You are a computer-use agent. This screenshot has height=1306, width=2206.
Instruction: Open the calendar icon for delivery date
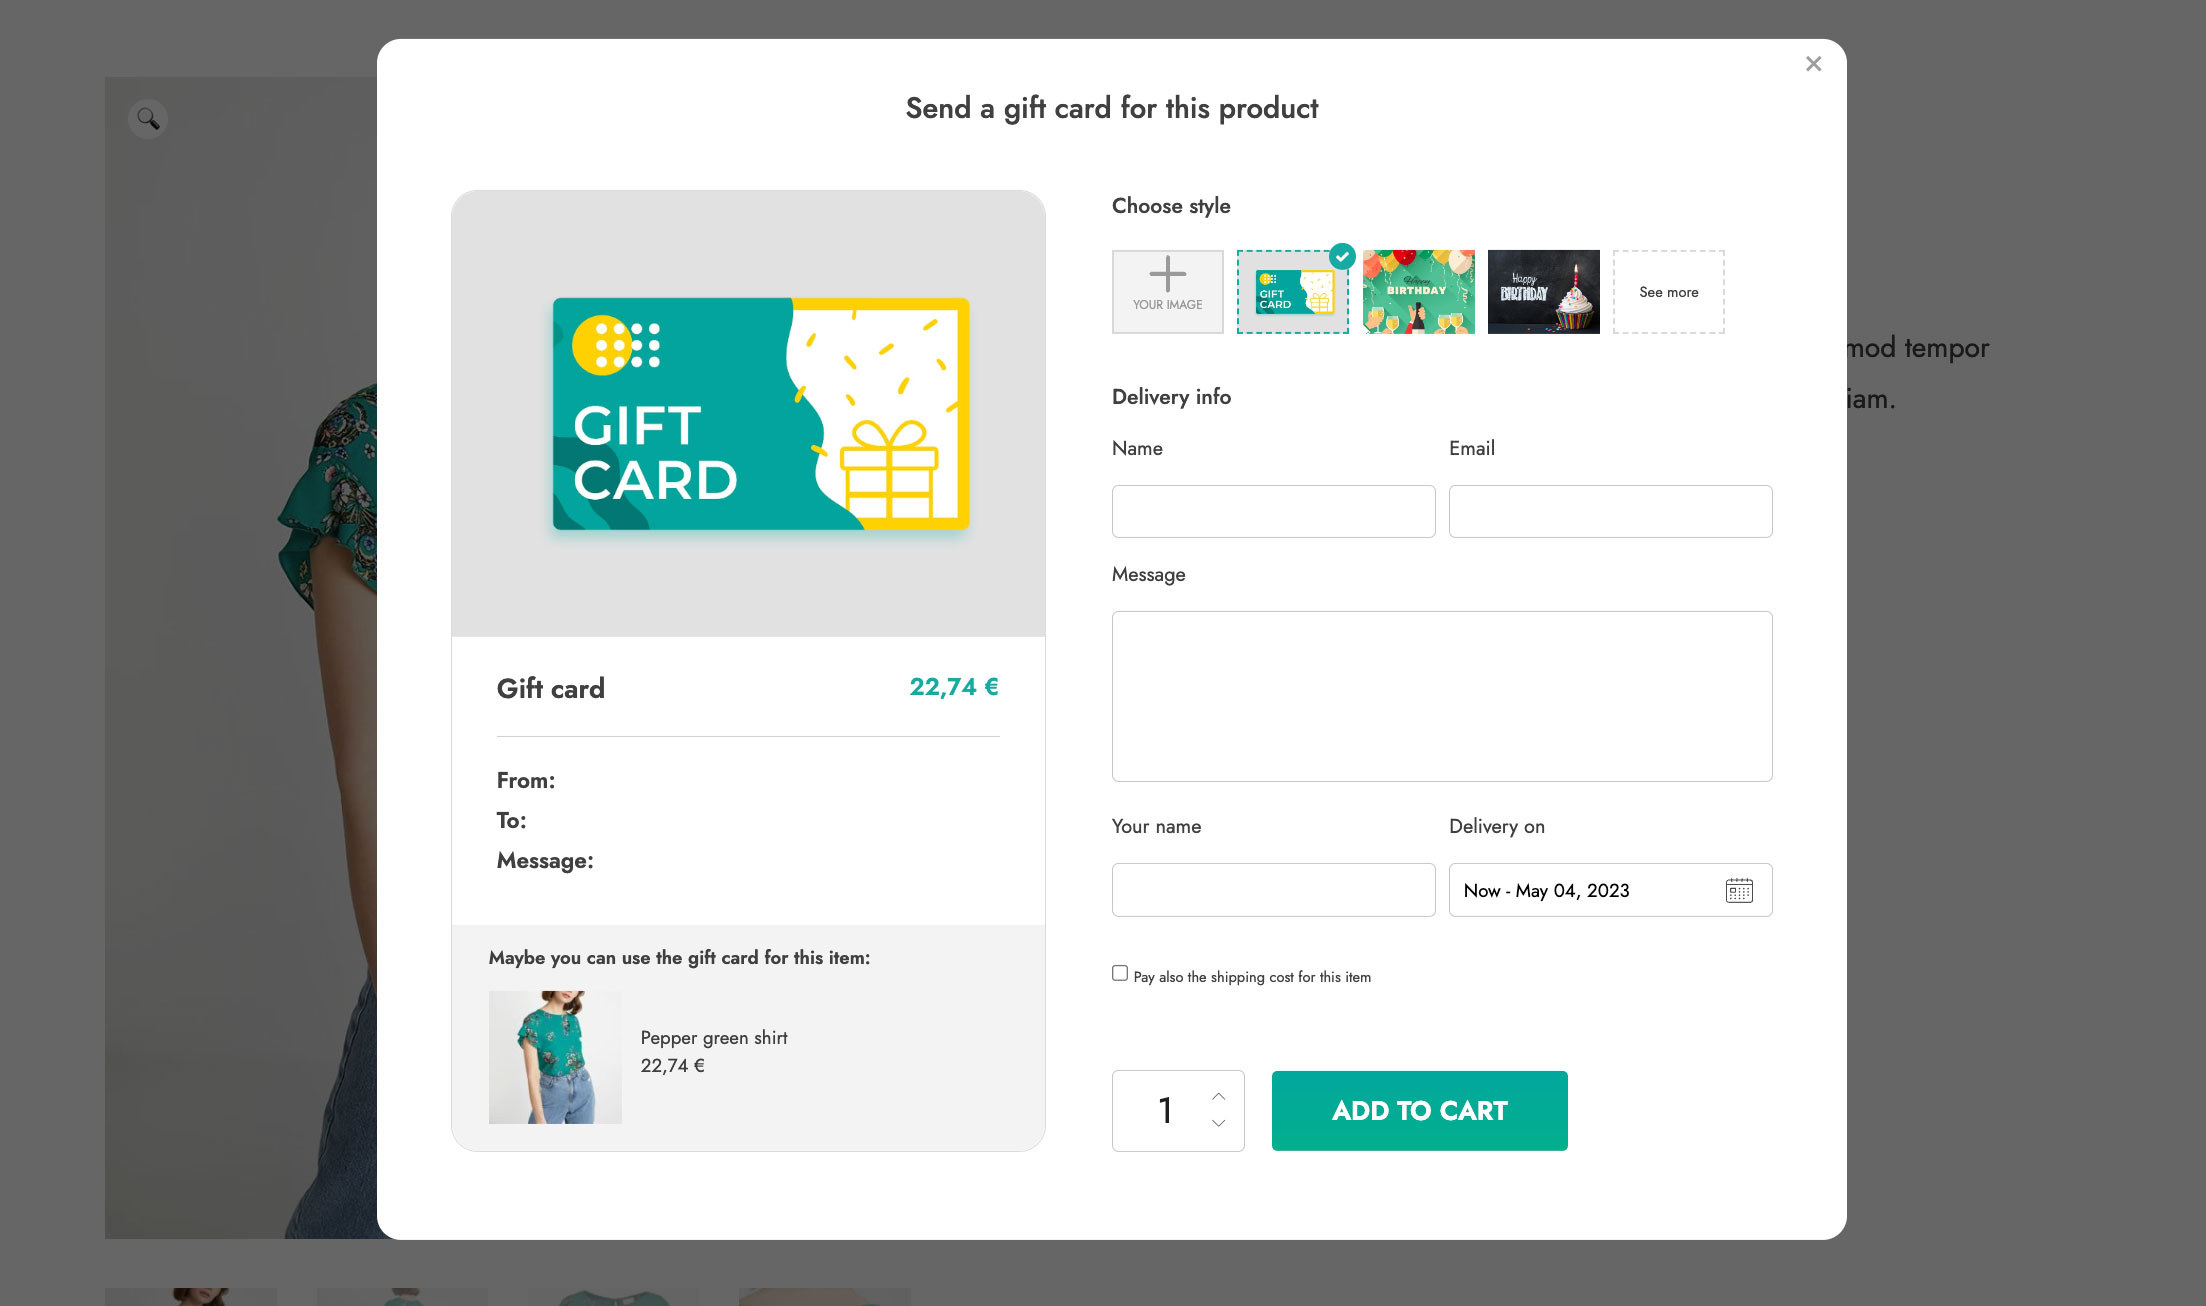(x=1739, y=890)
